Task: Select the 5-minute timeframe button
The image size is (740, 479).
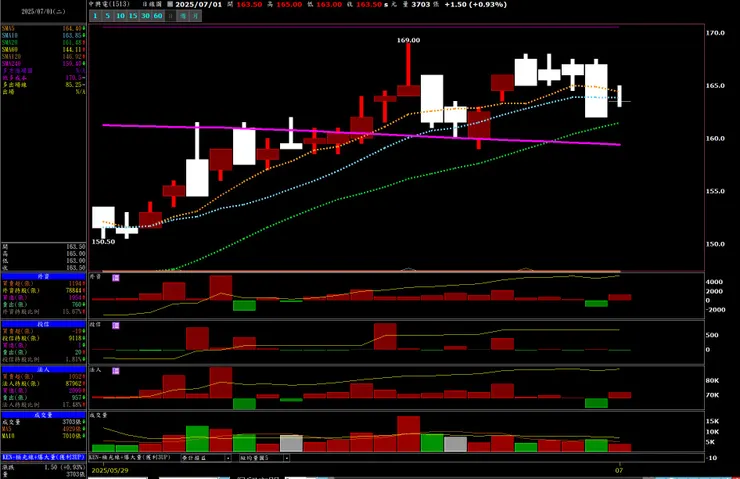Action: [108, 16]
